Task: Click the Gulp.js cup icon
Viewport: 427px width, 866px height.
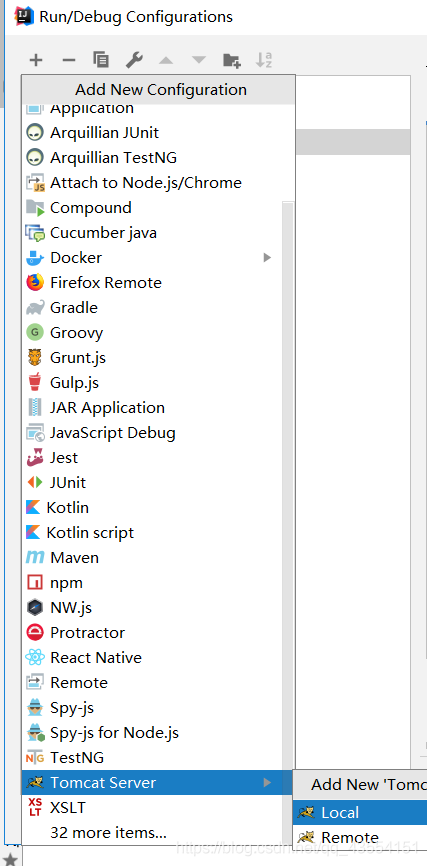Action: (35, 383)
